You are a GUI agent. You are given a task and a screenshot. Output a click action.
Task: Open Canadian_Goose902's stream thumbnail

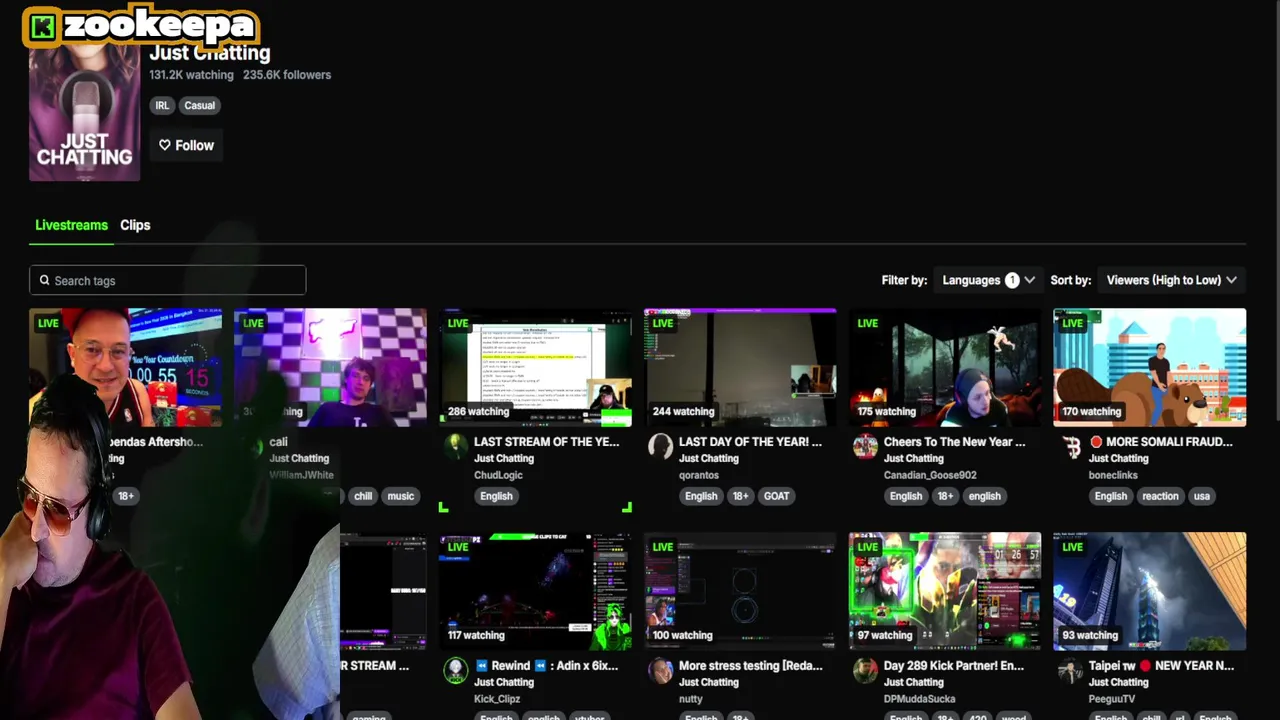[945, 367]
